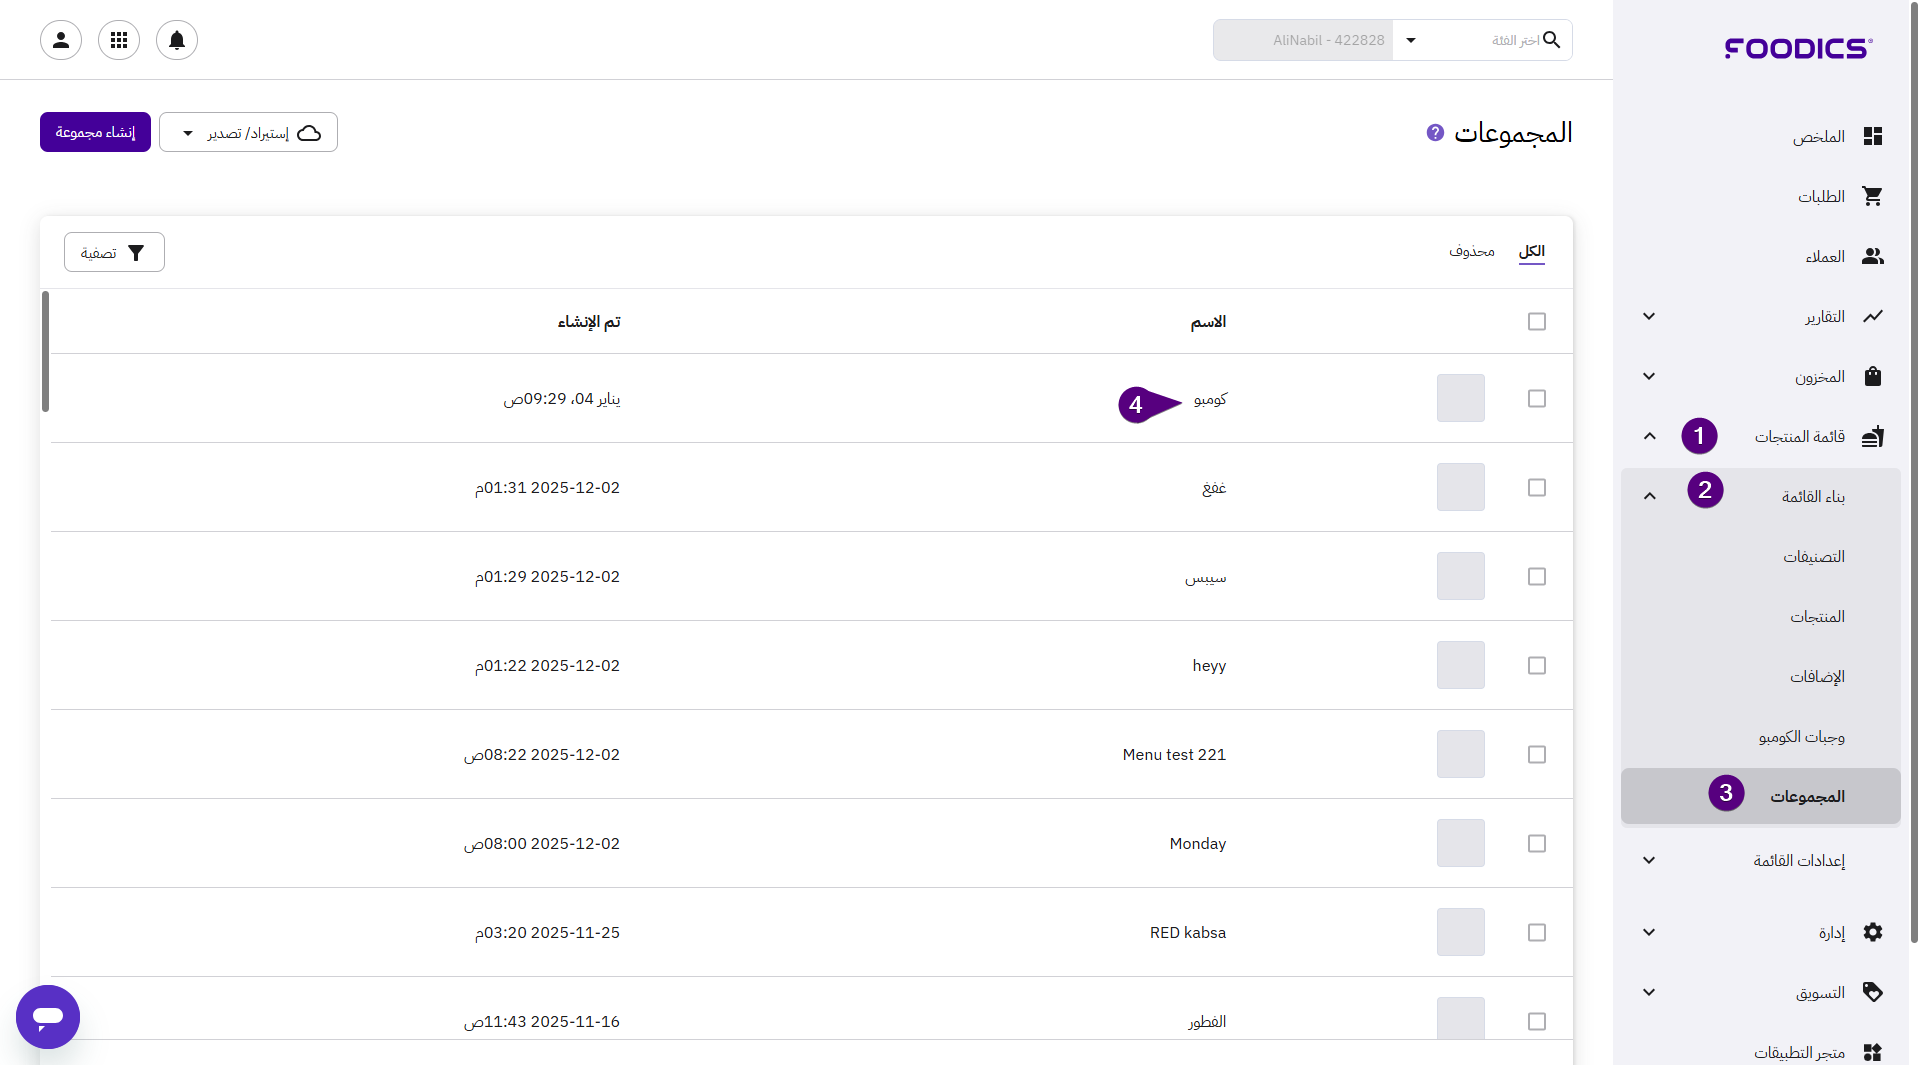Open the apps grid icon
1920x1065 pixels.
click(x=119, y=40)
